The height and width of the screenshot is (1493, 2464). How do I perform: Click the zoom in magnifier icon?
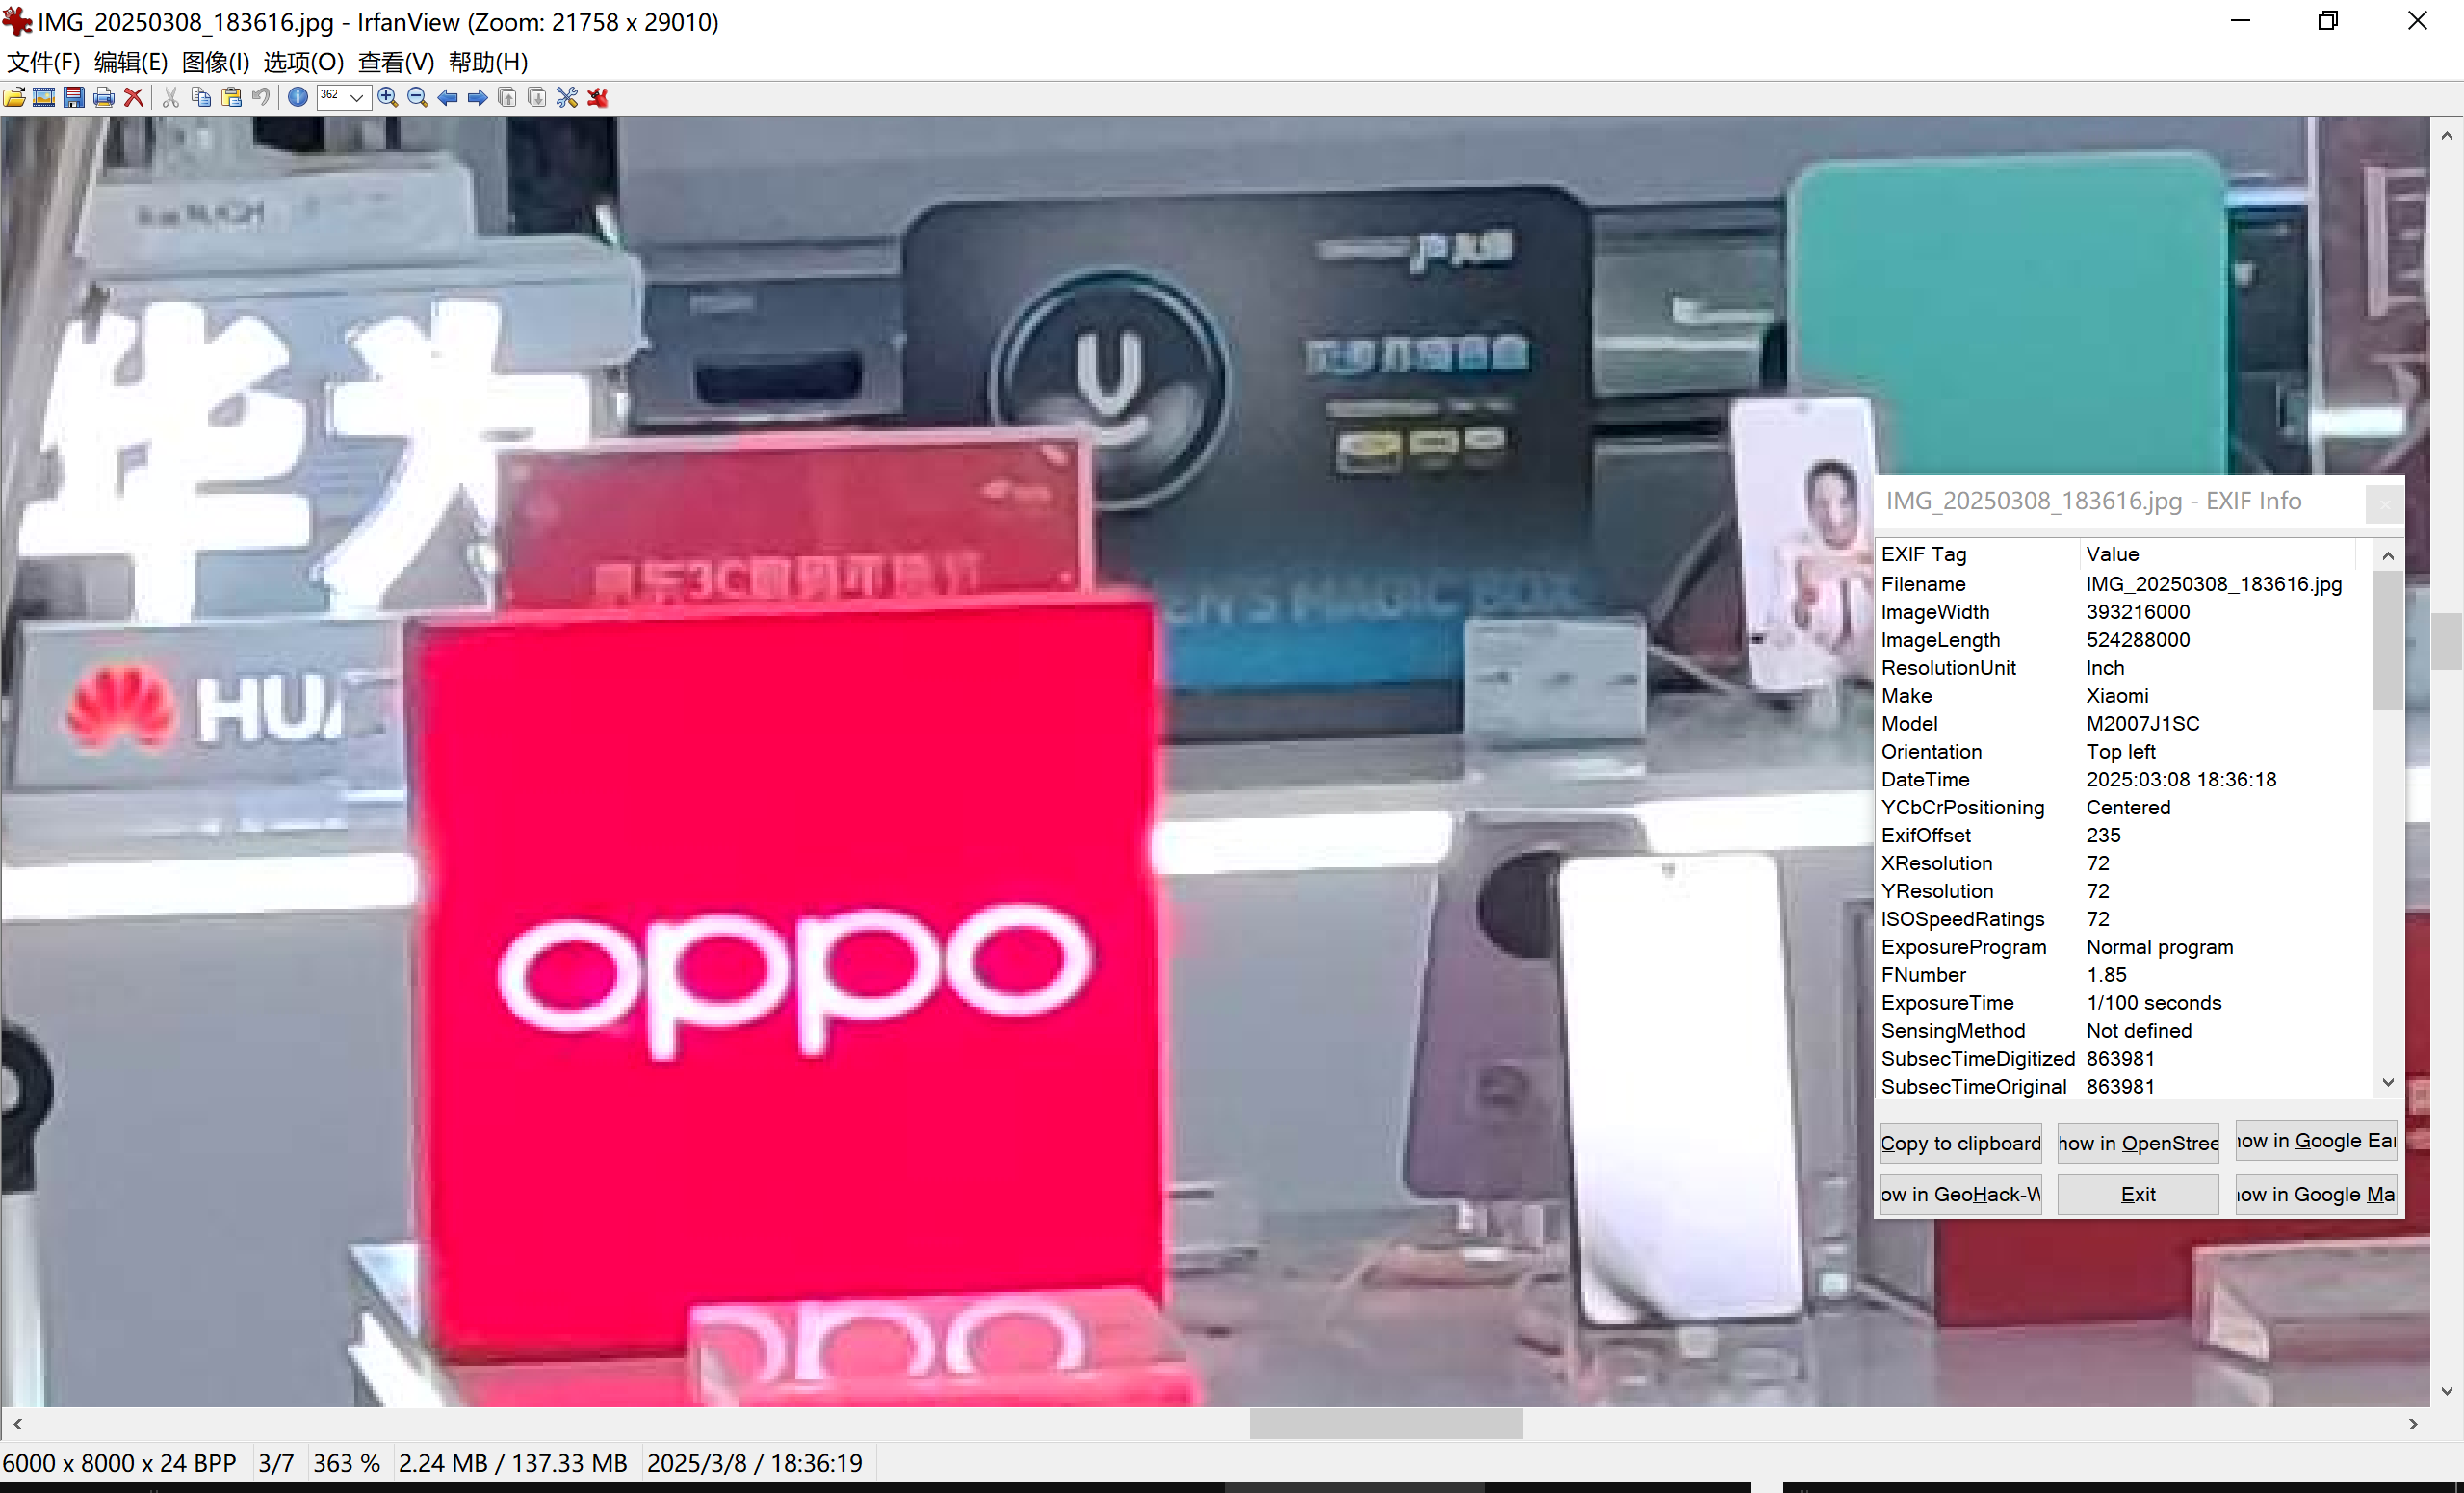coord(388,97)
